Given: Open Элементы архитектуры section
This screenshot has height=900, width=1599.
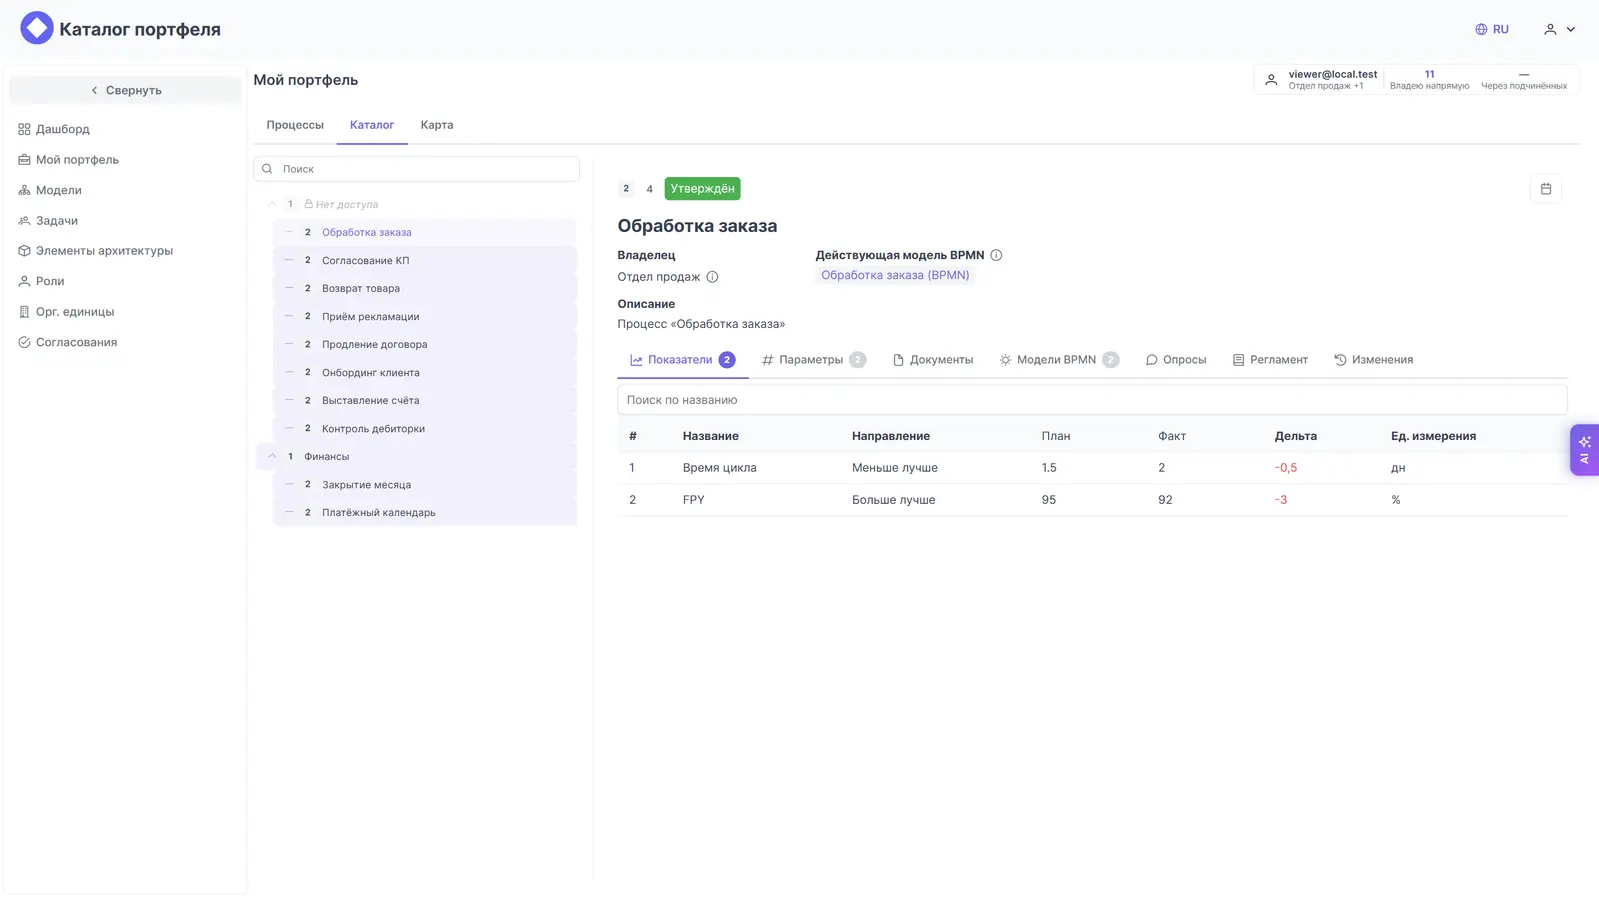Looking at the screenshot, I should pos(95,251).
